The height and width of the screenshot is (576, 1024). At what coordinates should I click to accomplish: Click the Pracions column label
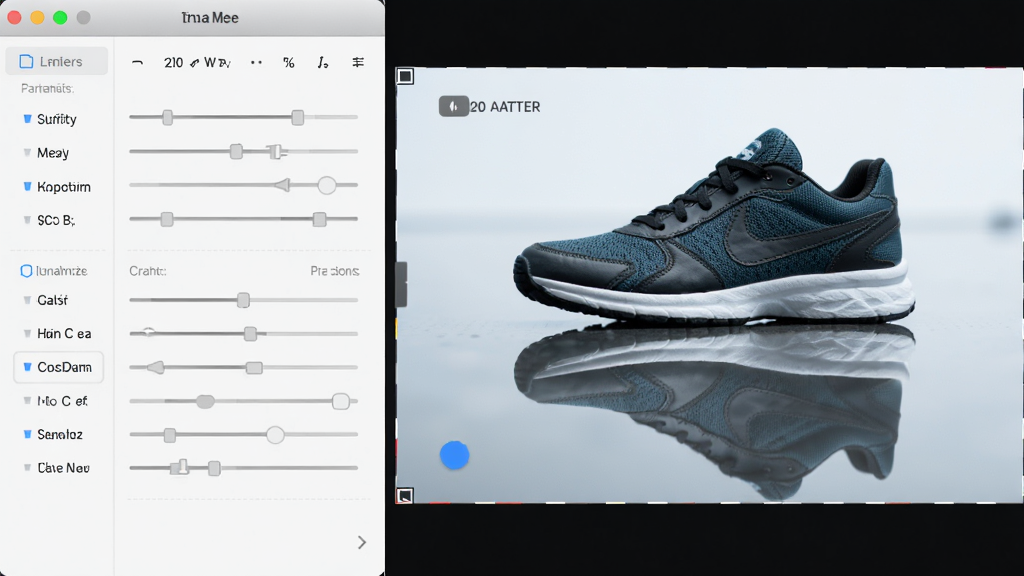tap(334, 271)
